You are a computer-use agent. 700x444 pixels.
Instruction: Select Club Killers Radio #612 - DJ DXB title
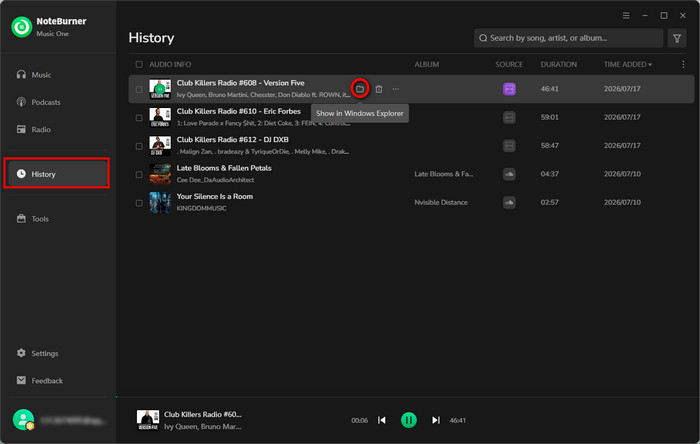coord(233,140)
